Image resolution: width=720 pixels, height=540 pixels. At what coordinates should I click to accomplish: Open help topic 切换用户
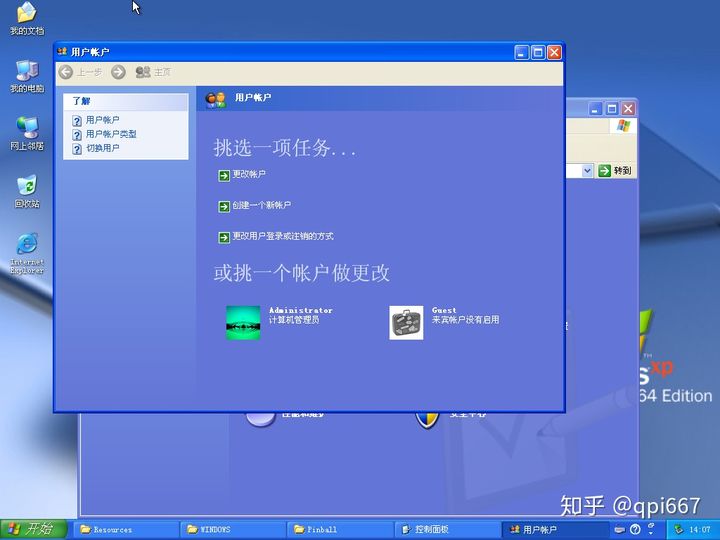[x=102, y=148]
